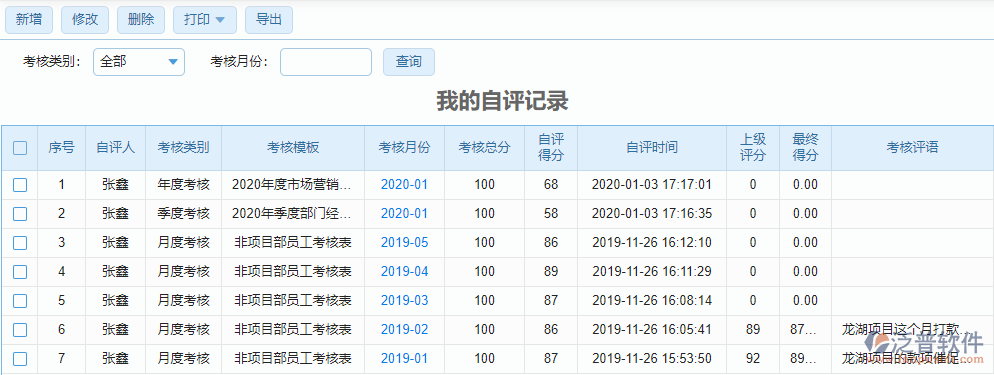Image resolution: width=994 pixels, height=375 pixels.
Task: Check the checkbox for row 2
Action: point(20,214)
